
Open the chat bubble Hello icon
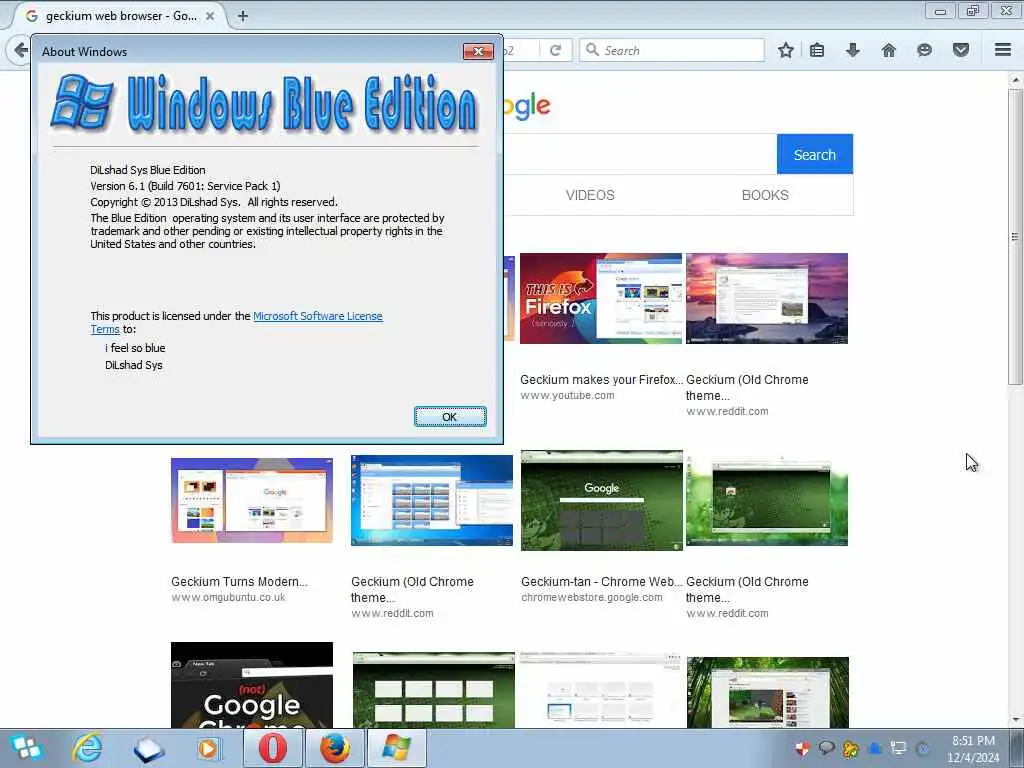[x=924, y=50]
